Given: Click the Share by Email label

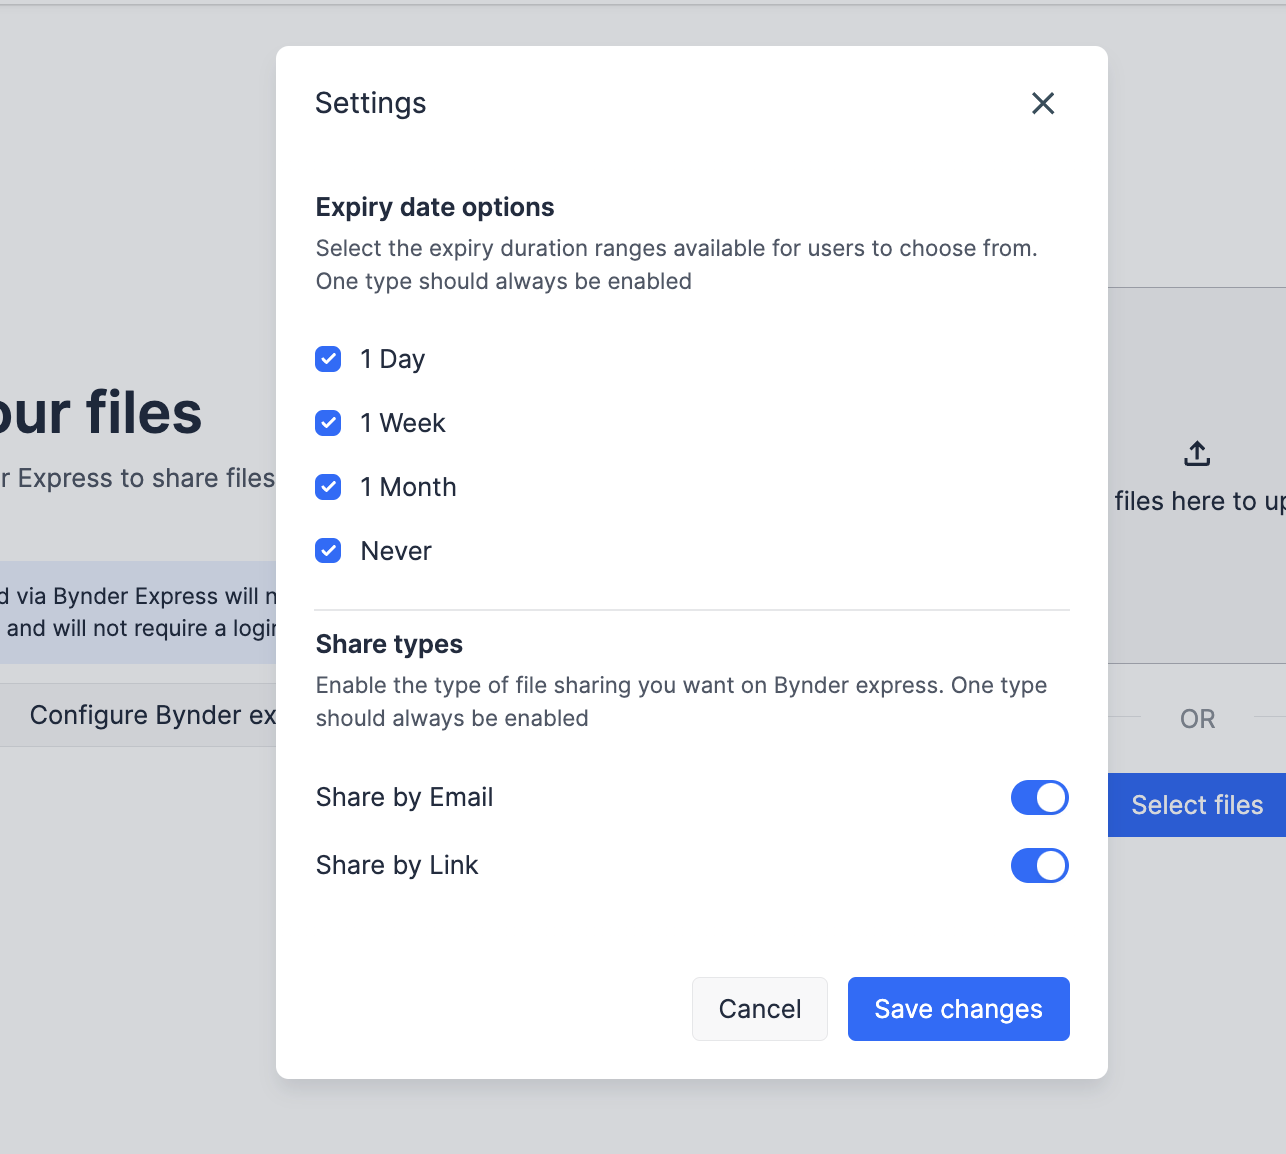Looking at the screenshot, I should click(x=405, y=797).
